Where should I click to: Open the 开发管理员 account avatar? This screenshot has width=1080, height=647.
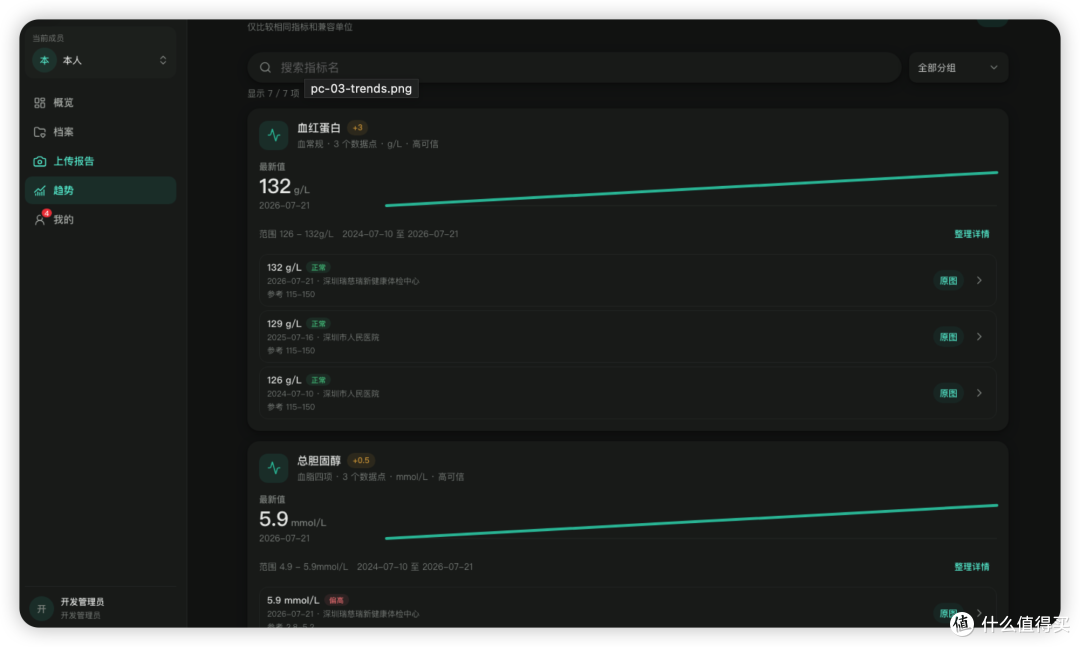41,608
